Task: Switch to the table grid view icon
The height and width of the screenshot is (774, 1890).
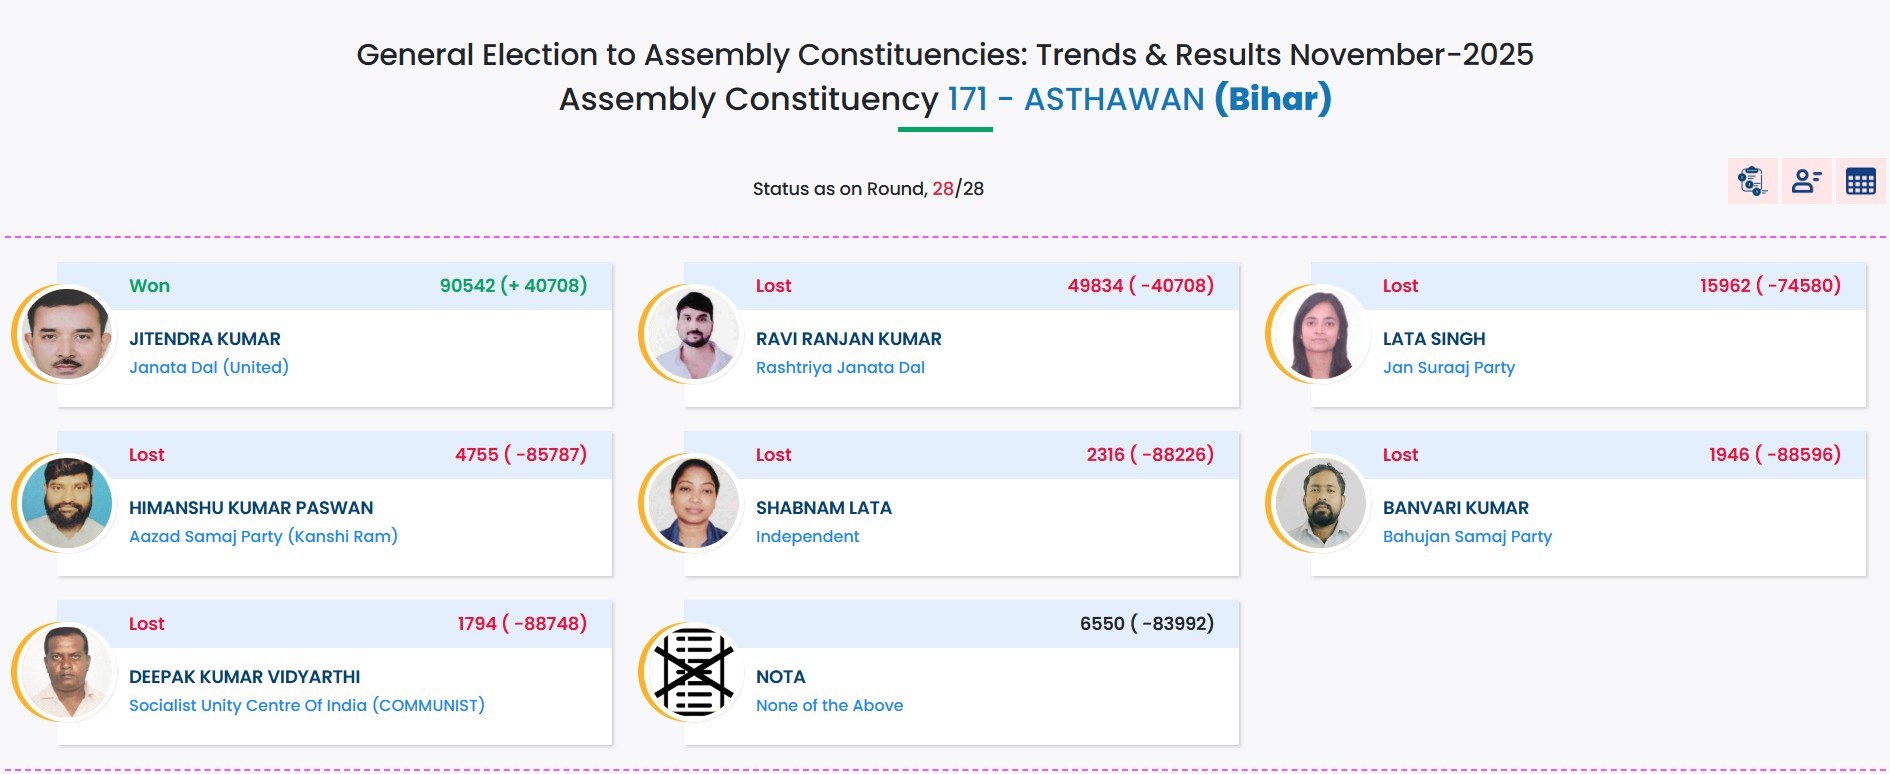Action: coord(1860,181)
